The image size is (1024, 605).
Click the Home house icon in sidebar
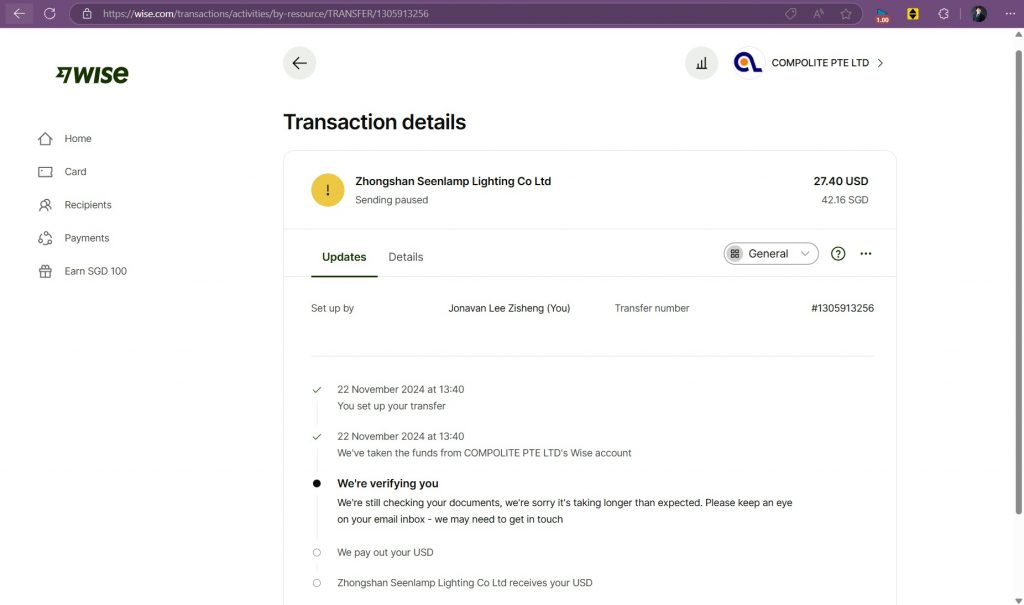pos(45,139)
